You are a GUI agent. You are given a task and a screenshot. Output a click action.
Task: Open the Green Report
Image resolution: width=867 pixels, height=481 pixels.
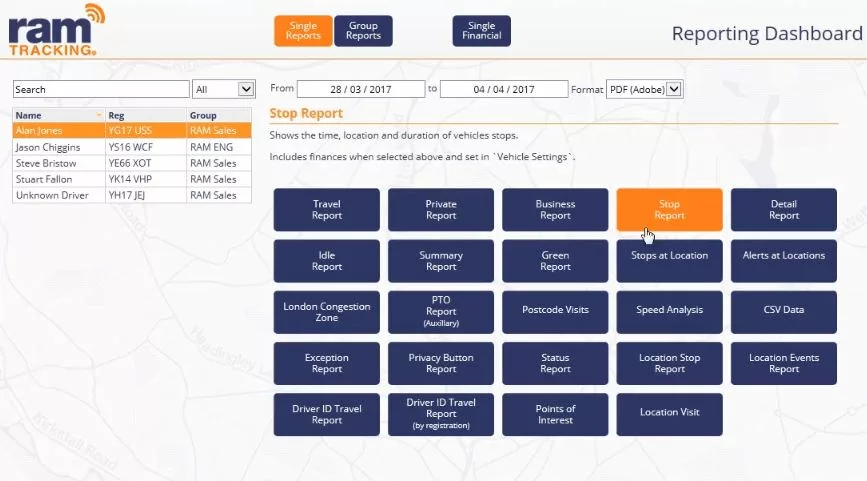point(555,261)
